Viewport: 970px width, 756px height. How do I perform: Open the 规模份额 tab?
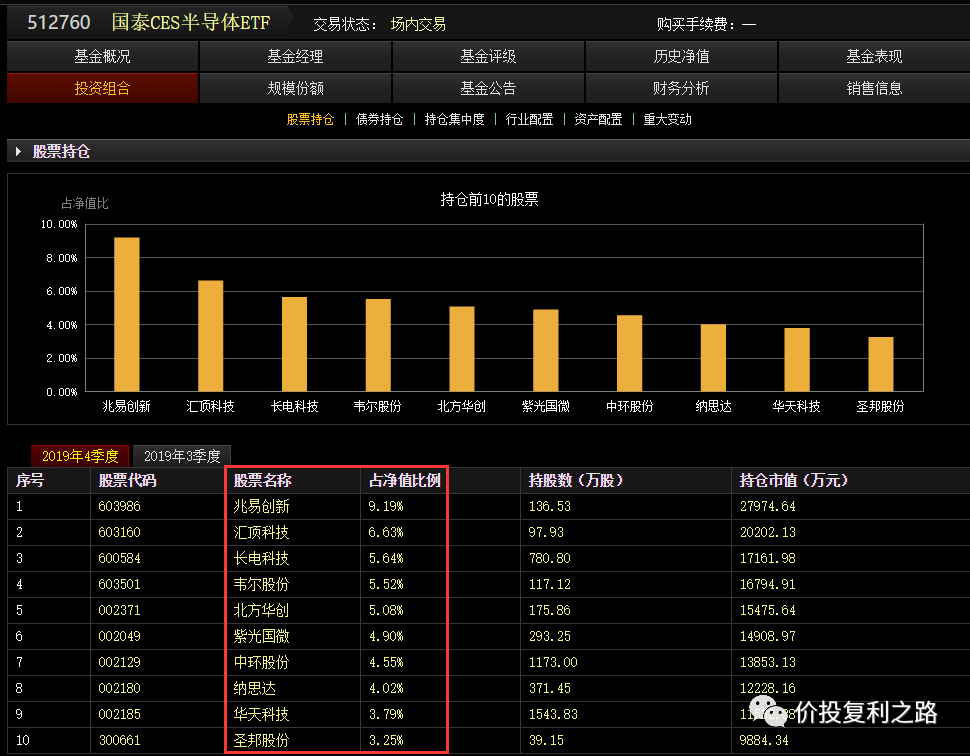coord(295,88)
